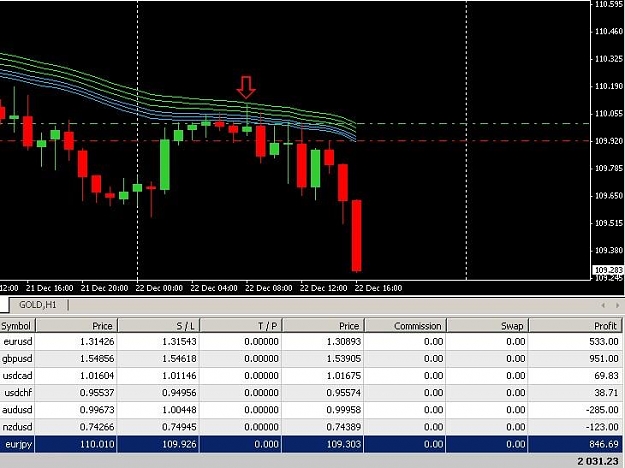Viewport: 625px width, 468px height.
Task: Select the eurusd order row
Action: 311,342
